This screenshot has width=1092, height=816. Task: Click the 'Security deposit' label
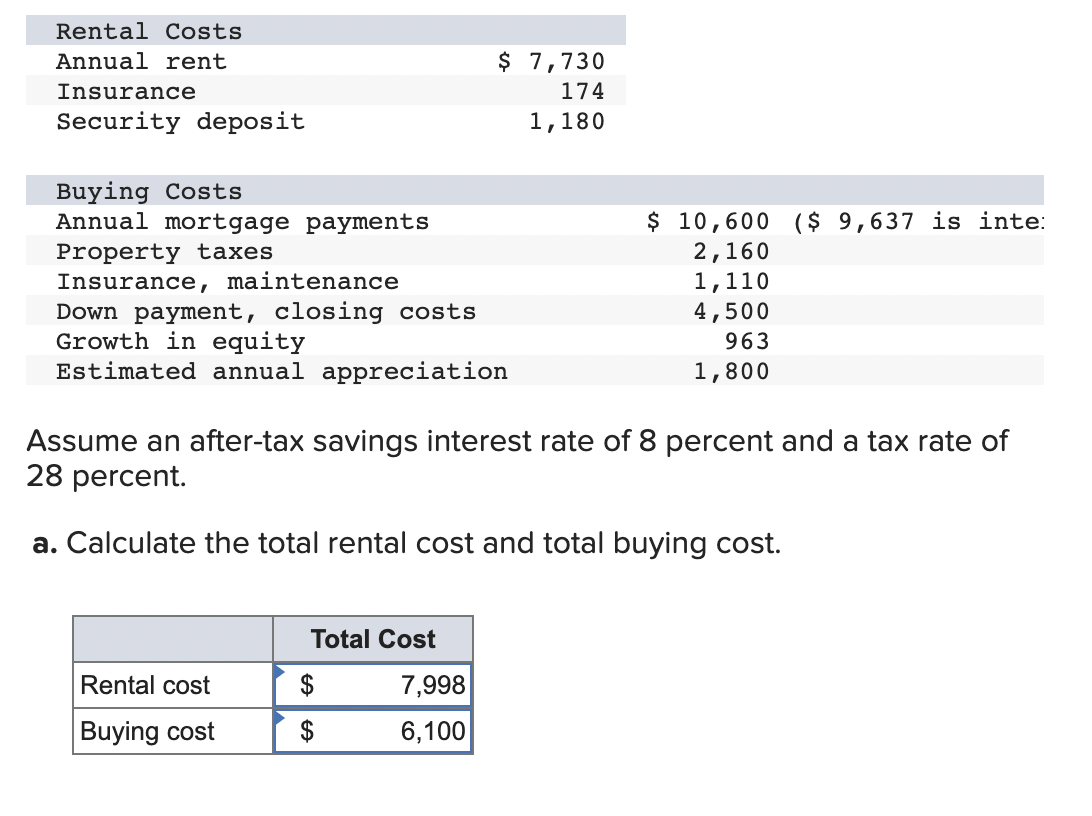tap(180, 122)
